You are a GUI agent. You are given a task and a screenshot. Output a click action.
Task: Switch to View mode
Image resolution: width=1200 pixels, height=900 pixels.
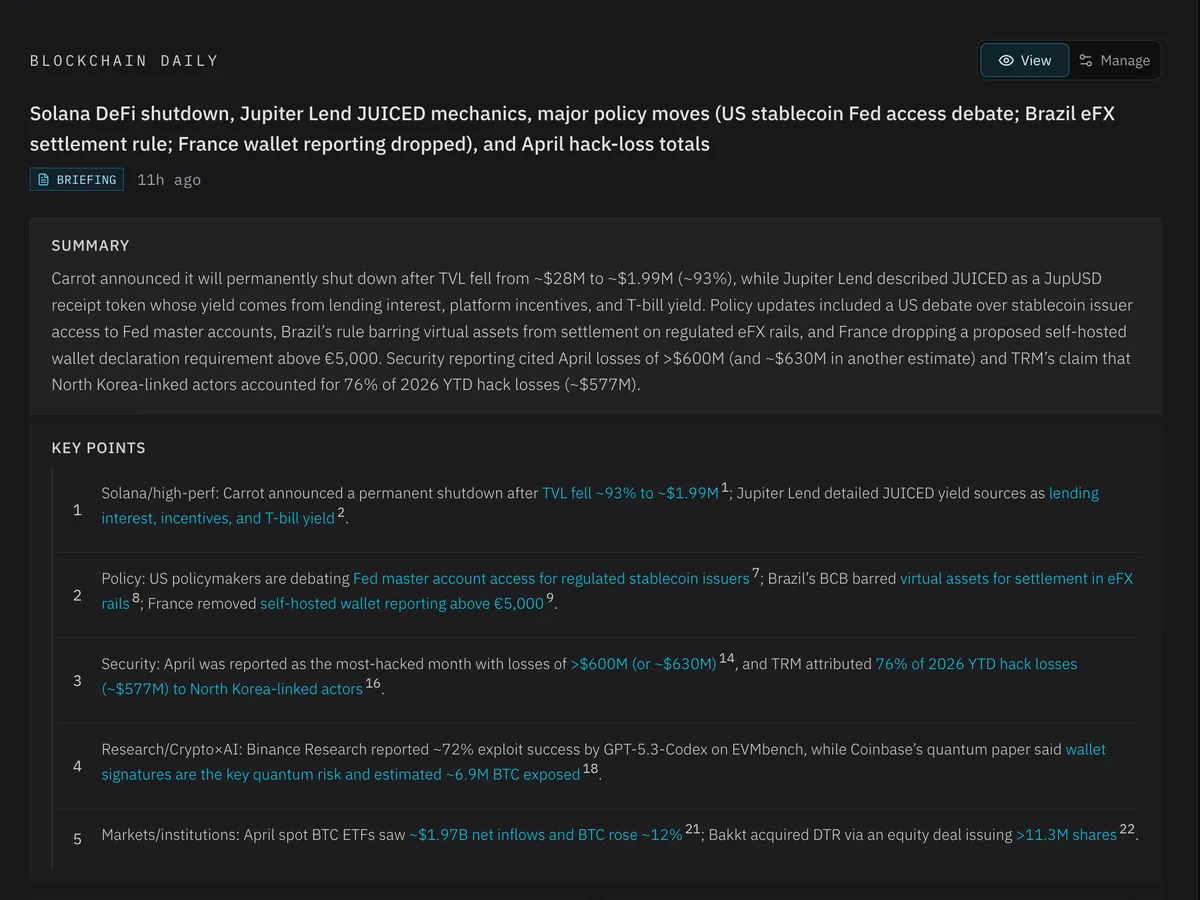[1024, 60]
